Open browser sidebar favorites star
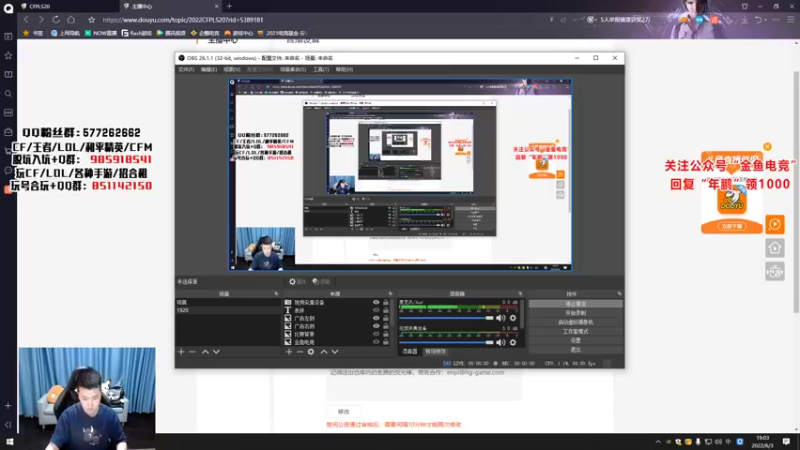800x450 pixels. (8, 56)
